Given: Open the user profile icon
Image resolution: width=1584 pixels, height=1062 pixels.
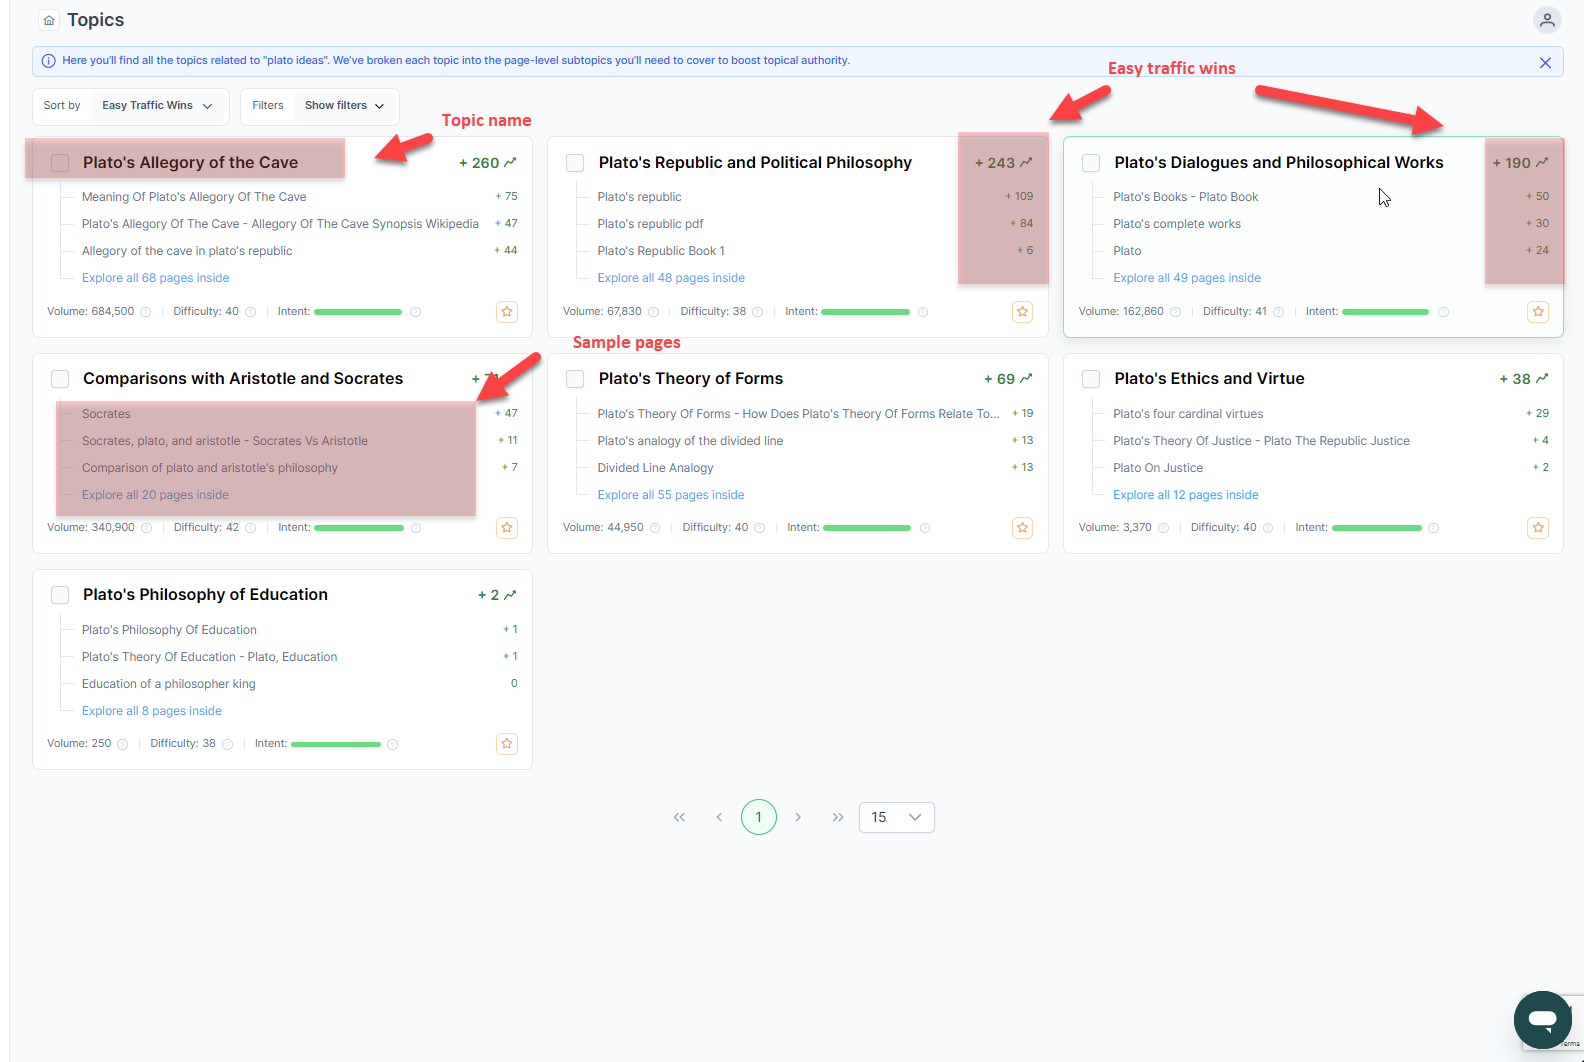Looking at the screenshot, I should pyautogui.click(x=1546, y=20).
